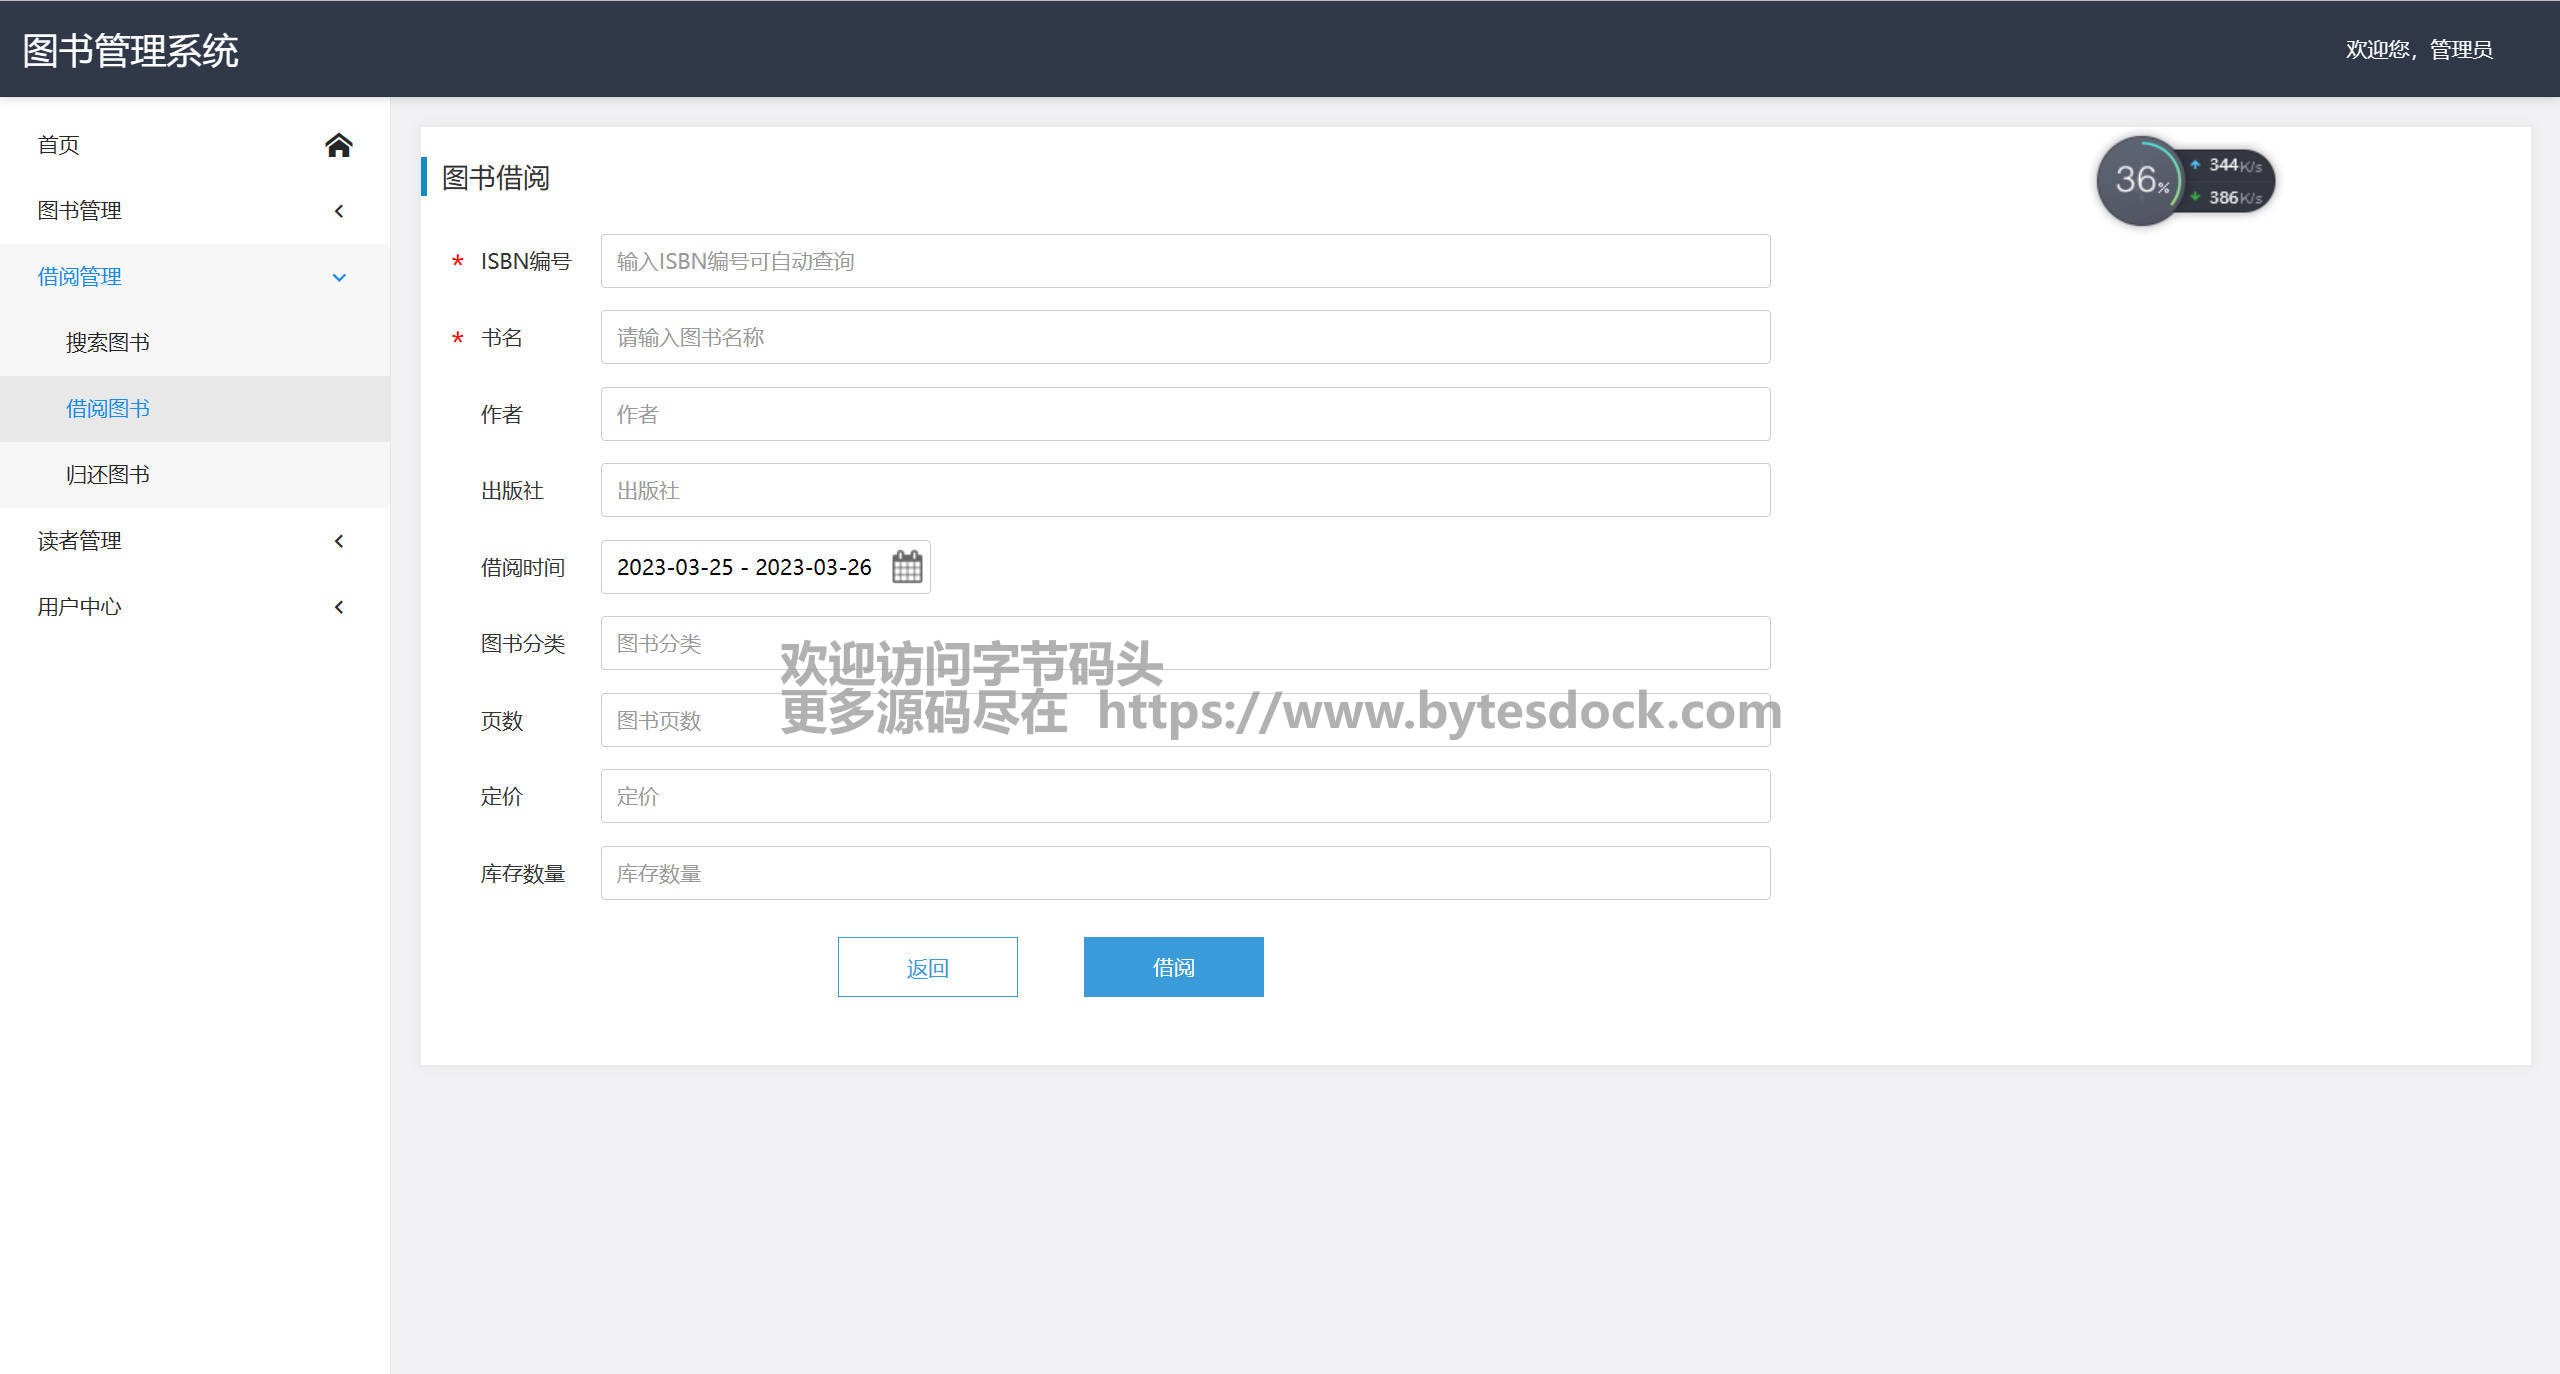Viewport: 2560px width, 1374px height.
Task: Click the 书名 input field
Action: [x=1184, y=338]
